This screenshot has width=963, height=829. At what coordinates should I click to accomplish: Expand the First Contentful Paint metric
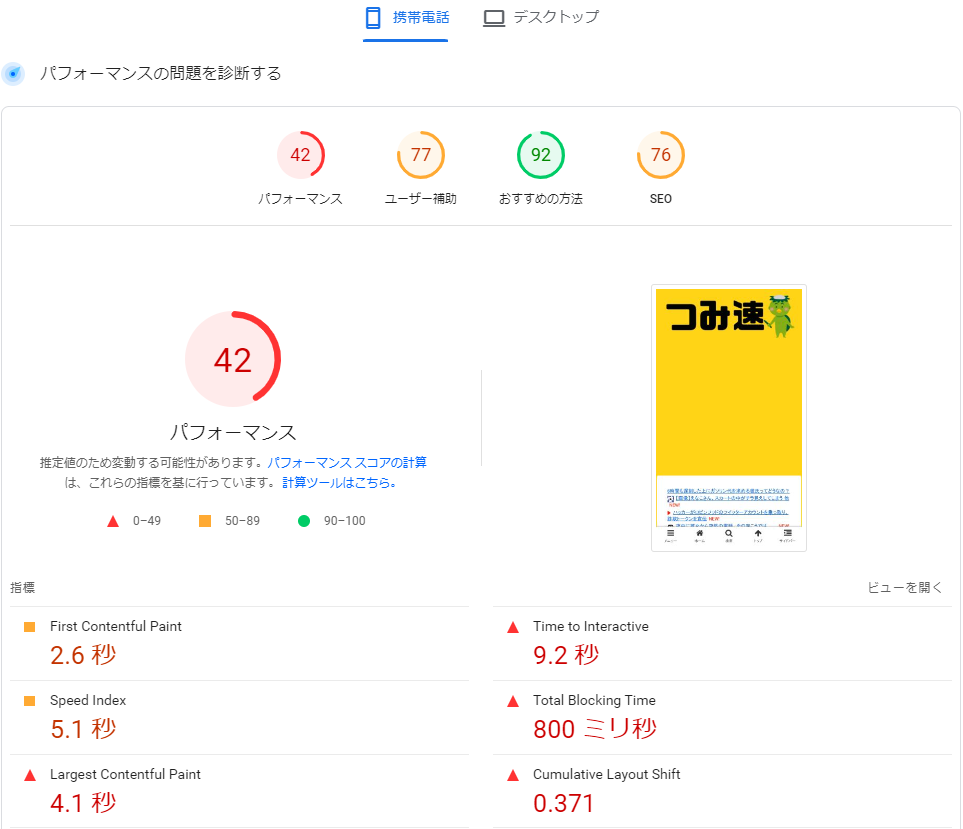coord(240,644)
